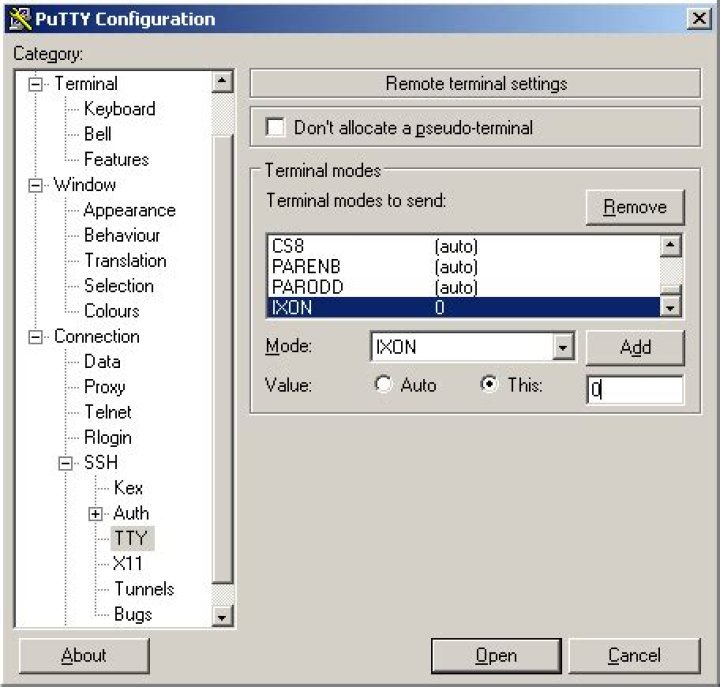Open the Bell category
The height and width of the screenshot is (687, 720).
pyautogui.click(x=97, y=134)
